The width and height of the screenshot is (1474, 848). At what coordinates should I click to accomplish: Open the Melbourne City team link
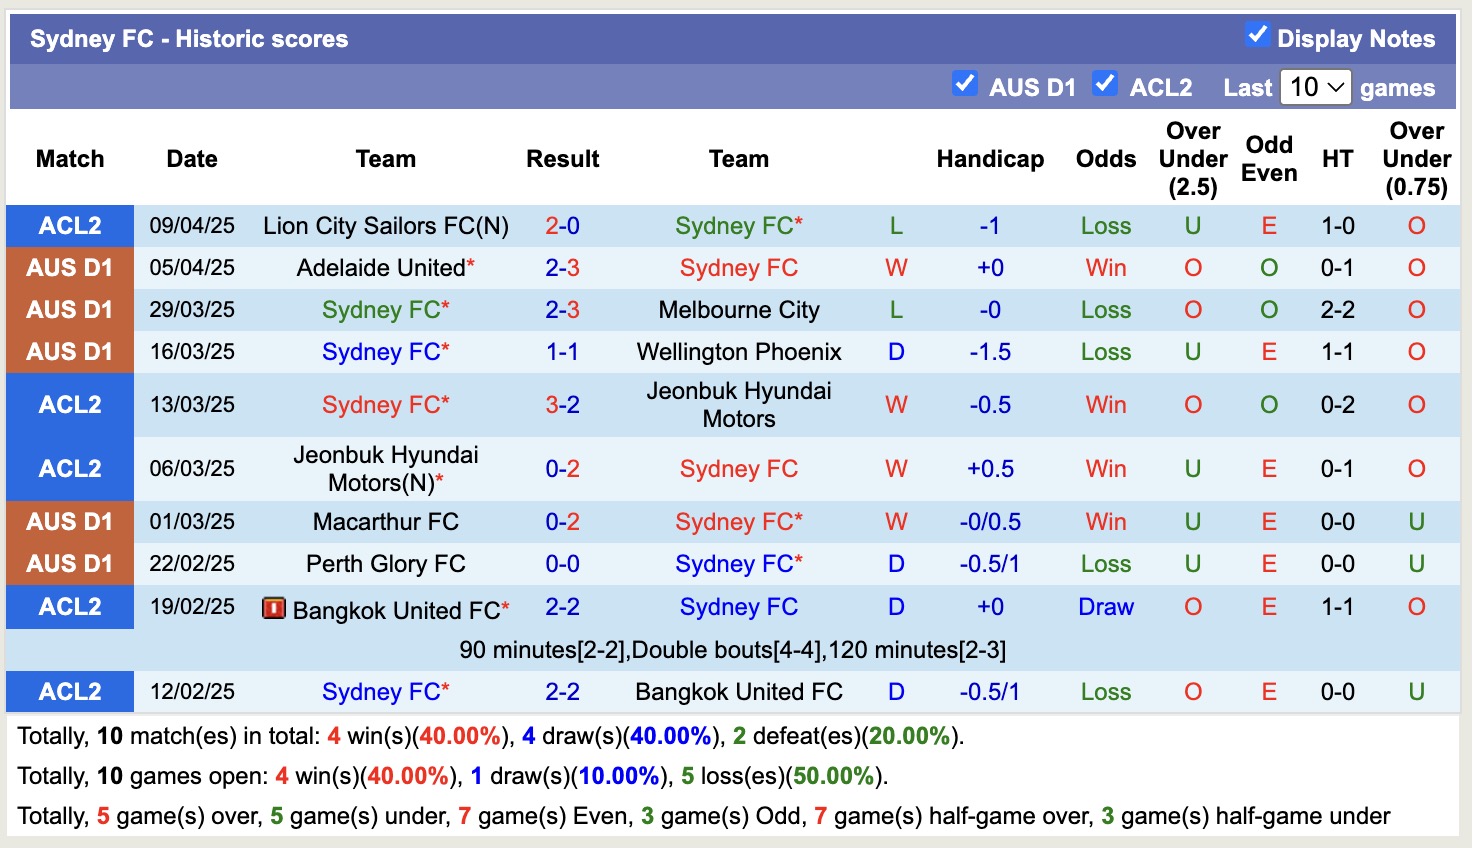coord(738,309)
